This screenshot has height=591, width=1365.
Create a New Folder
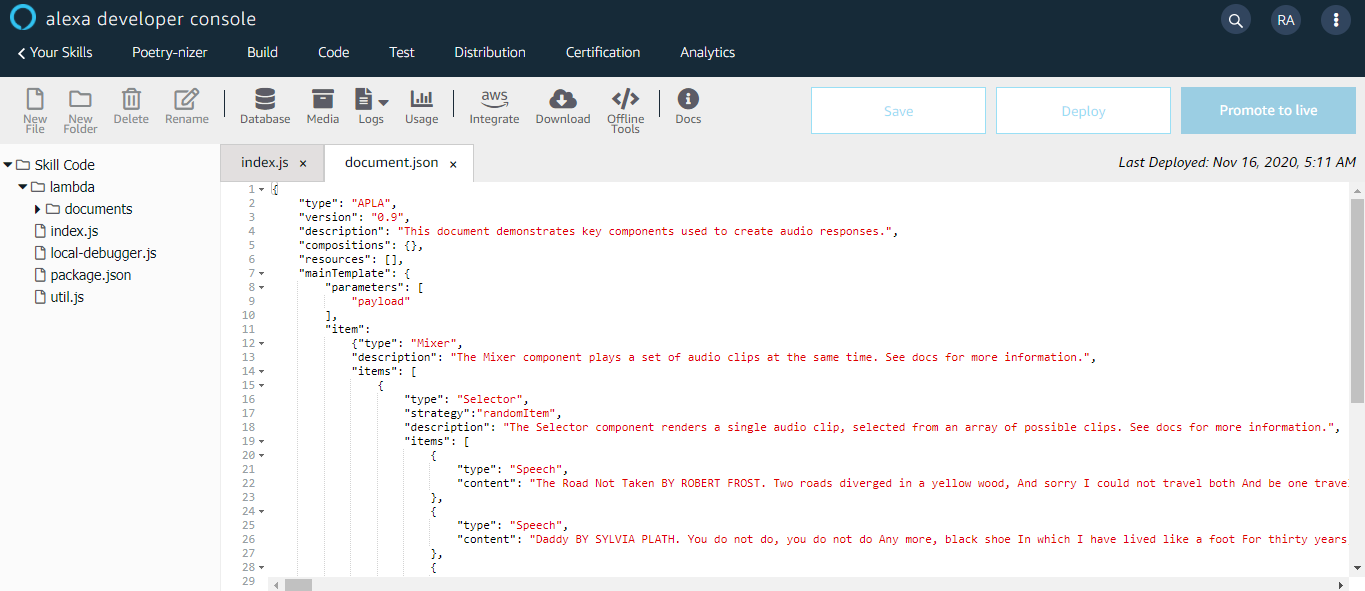coord(80,110)
